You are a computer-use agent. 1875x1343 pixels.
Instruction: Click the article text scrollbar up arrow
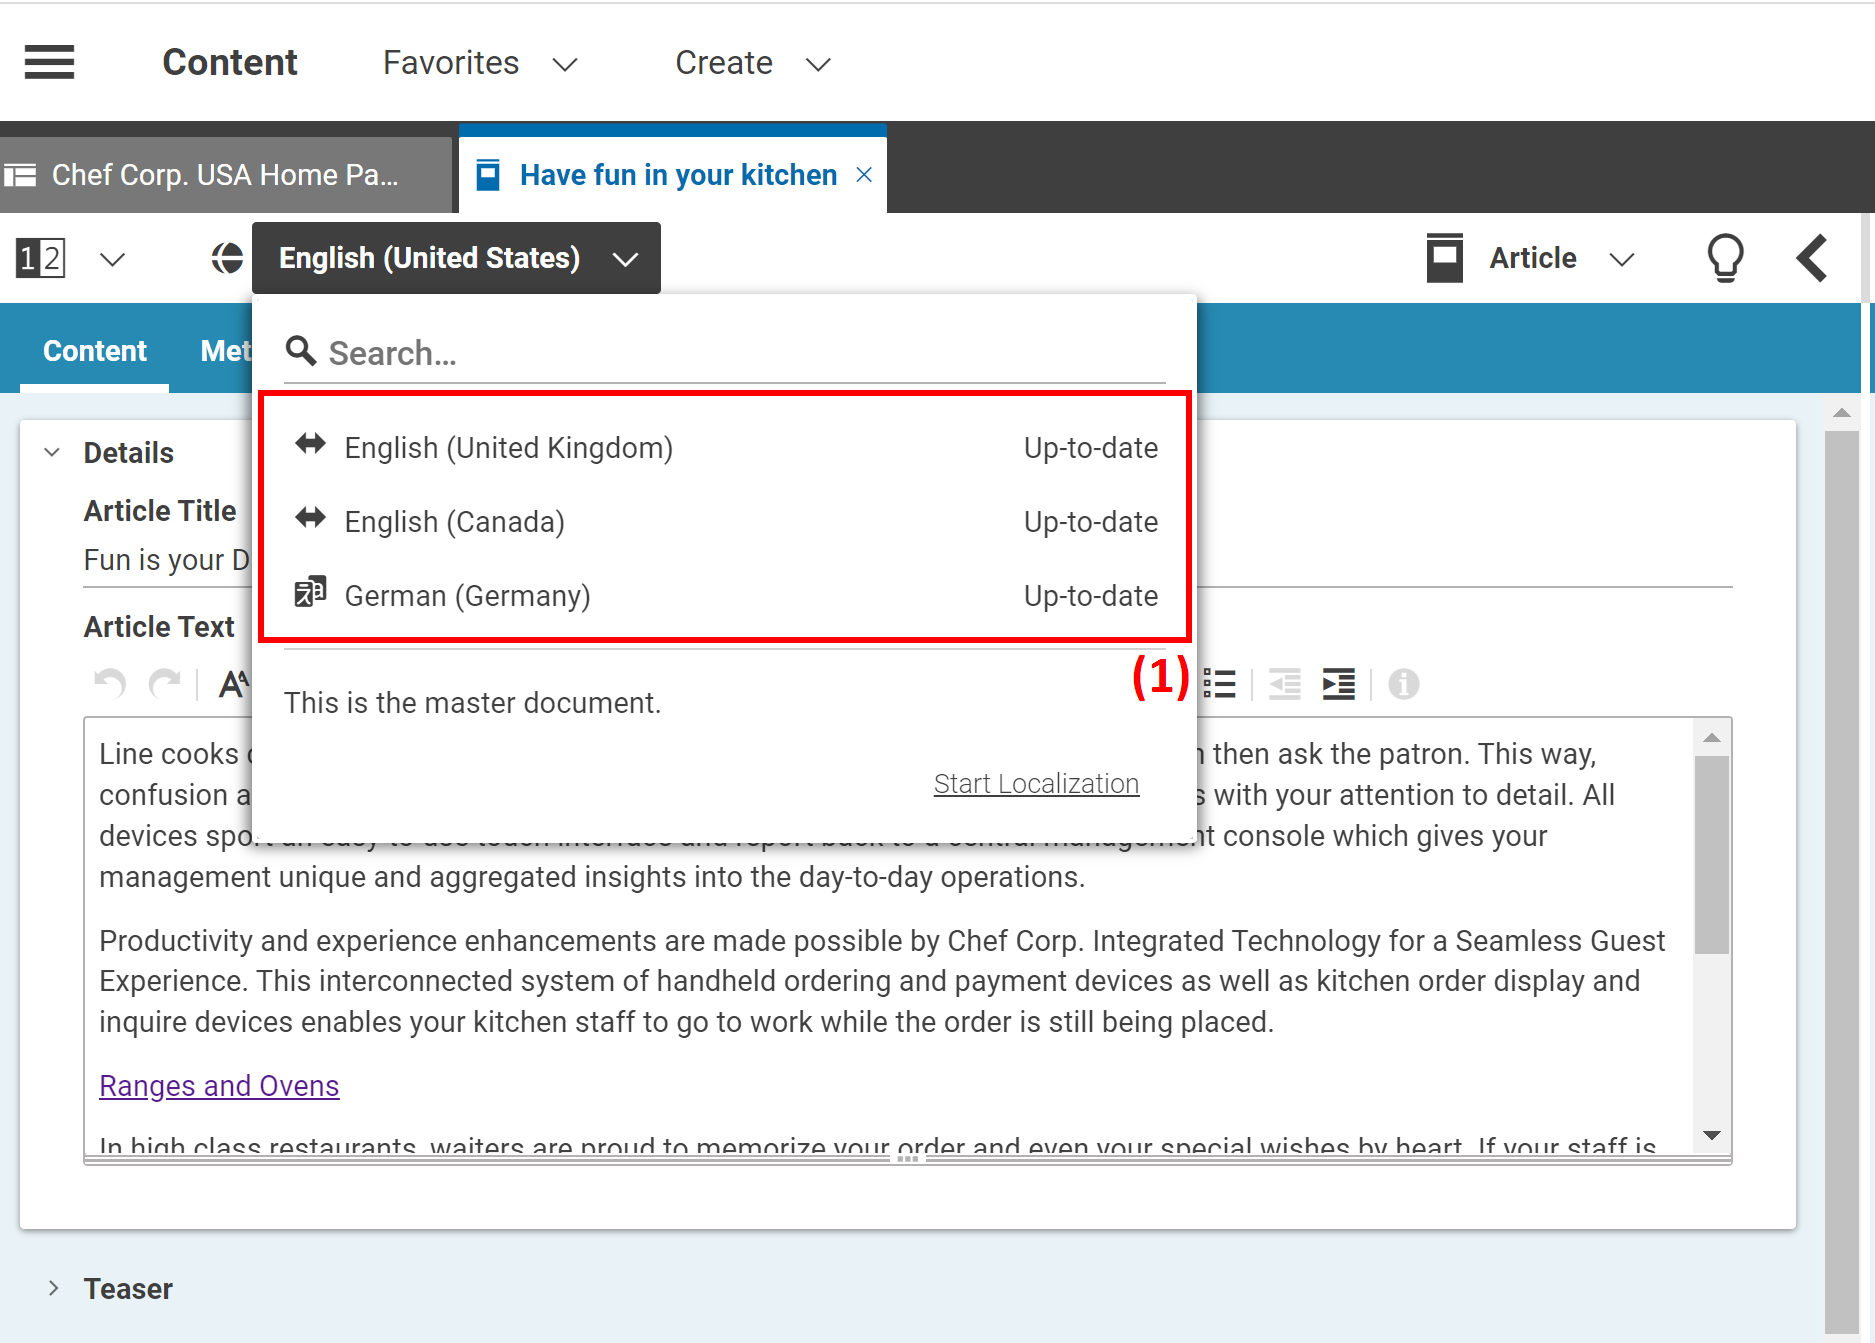1712,737
